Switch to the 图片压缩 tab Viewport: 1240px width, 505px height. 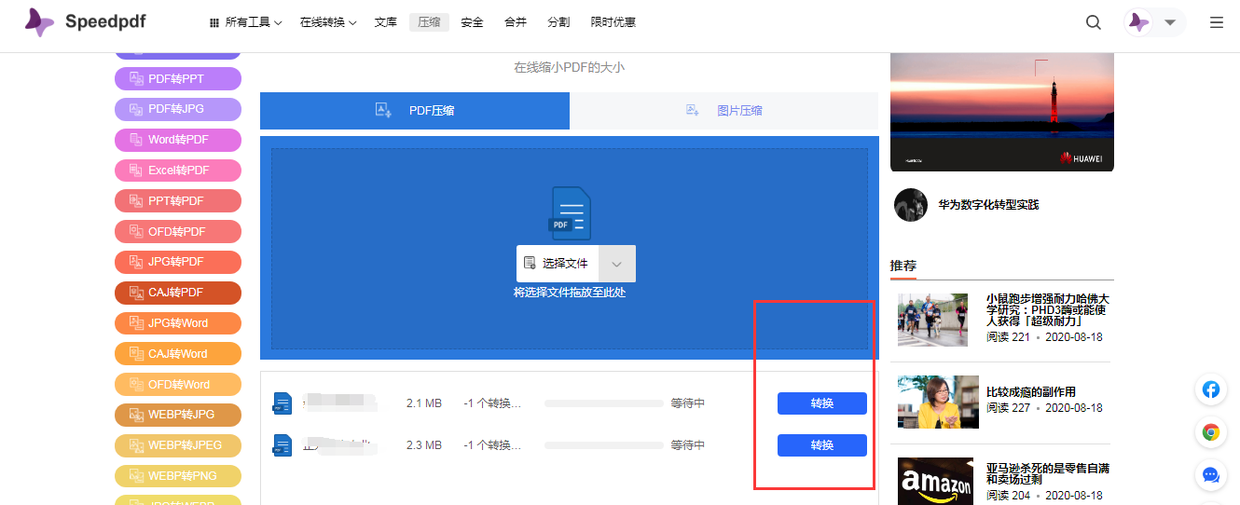point(724,111)
